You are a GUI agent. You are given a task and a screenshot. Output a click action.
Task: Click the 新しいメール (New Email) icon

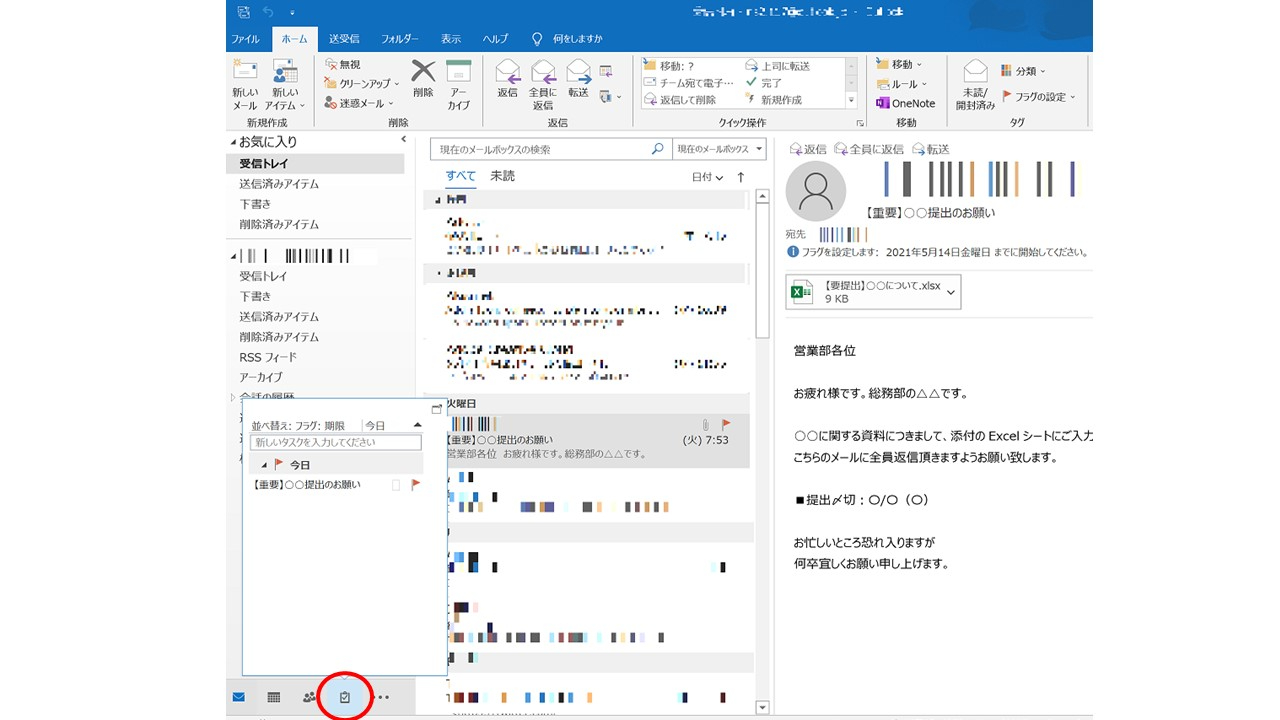[x=244, y=80]
